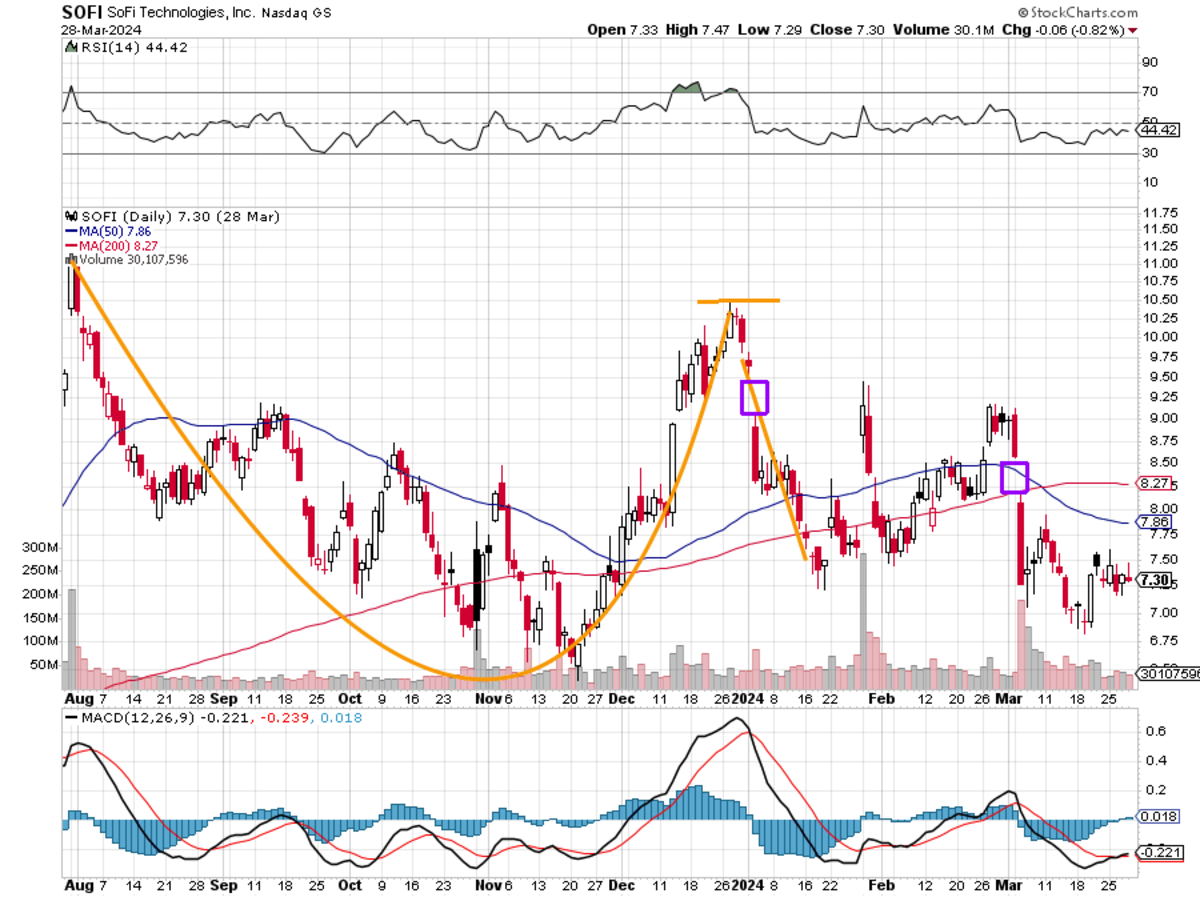This screenshot has height=897, width=1200.
Task: Click the orange horizontal line at 10.50 peak
Action: [x=738, y=301]
